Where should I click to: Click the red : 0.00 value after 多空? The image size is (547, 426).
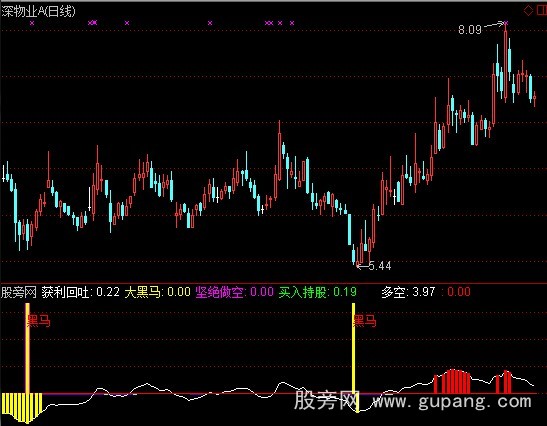pos(456,292)
